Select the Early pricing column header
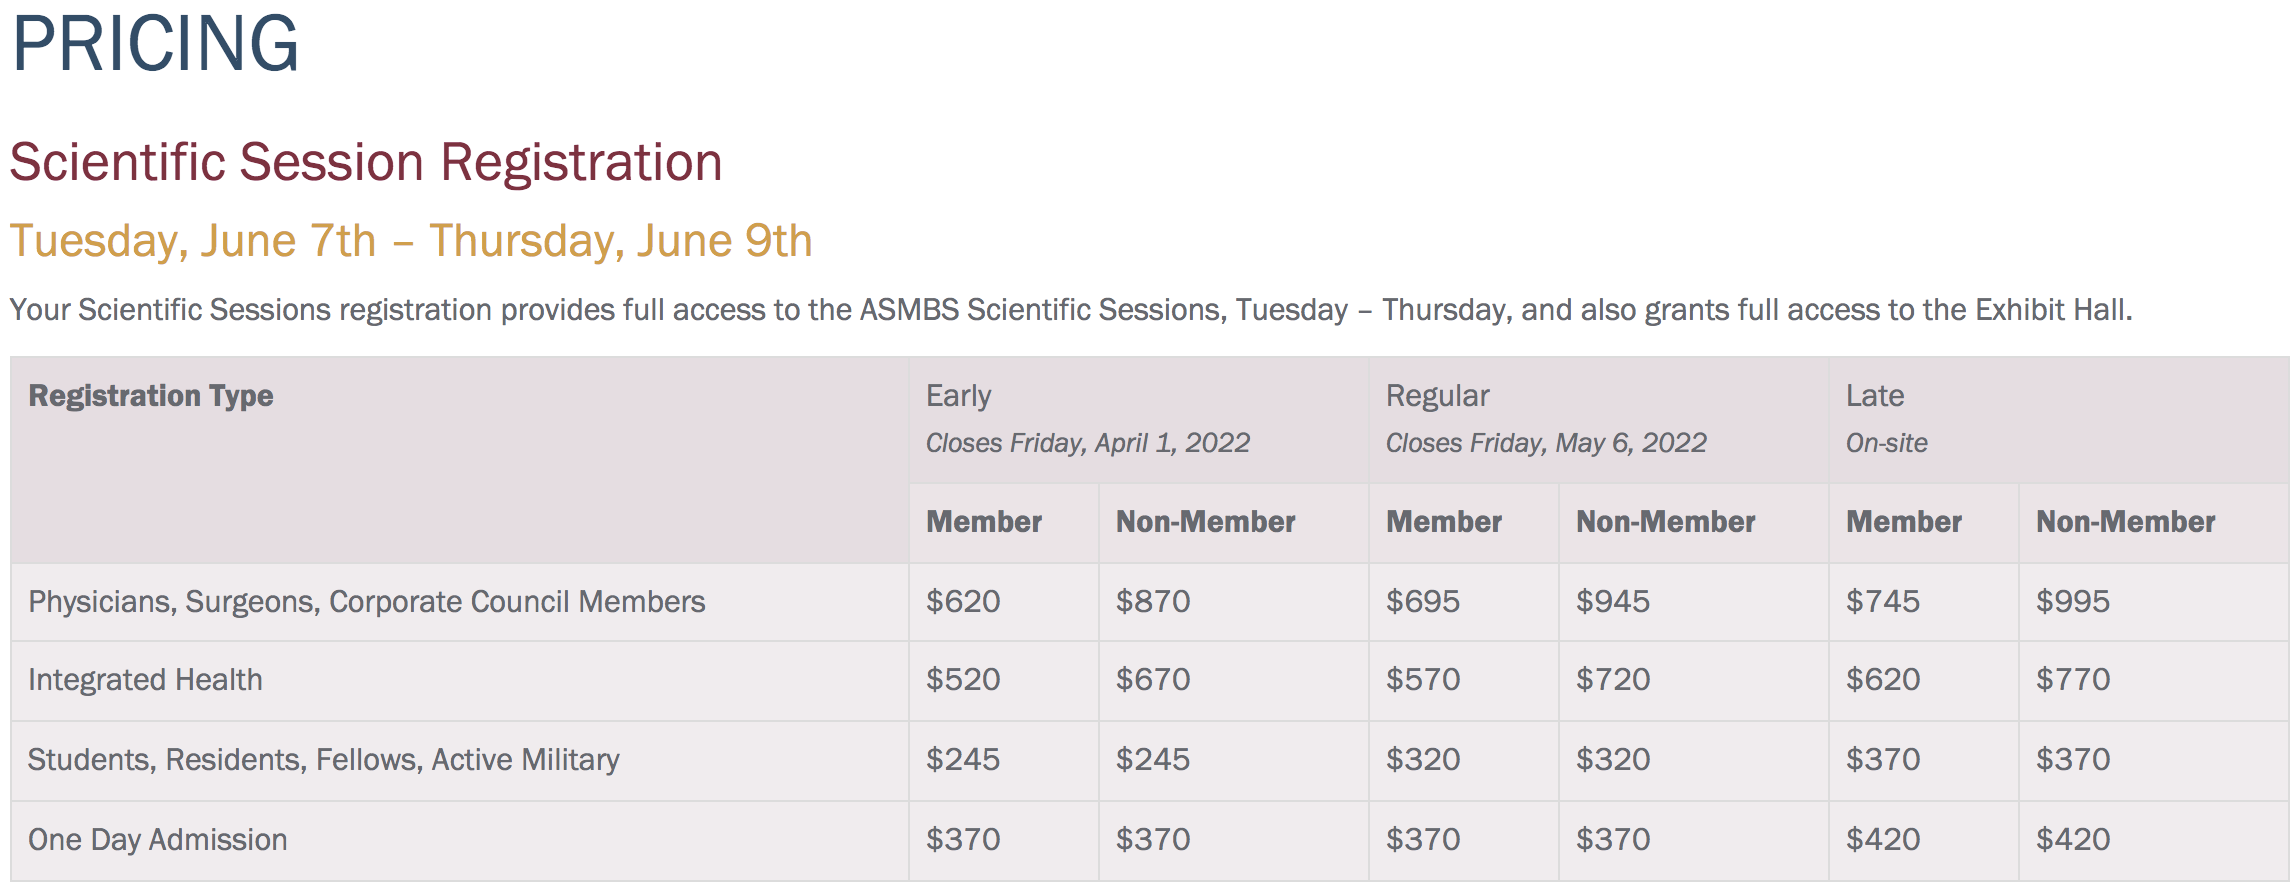Viewport: 2296px width, 896px height. (958, 396)
